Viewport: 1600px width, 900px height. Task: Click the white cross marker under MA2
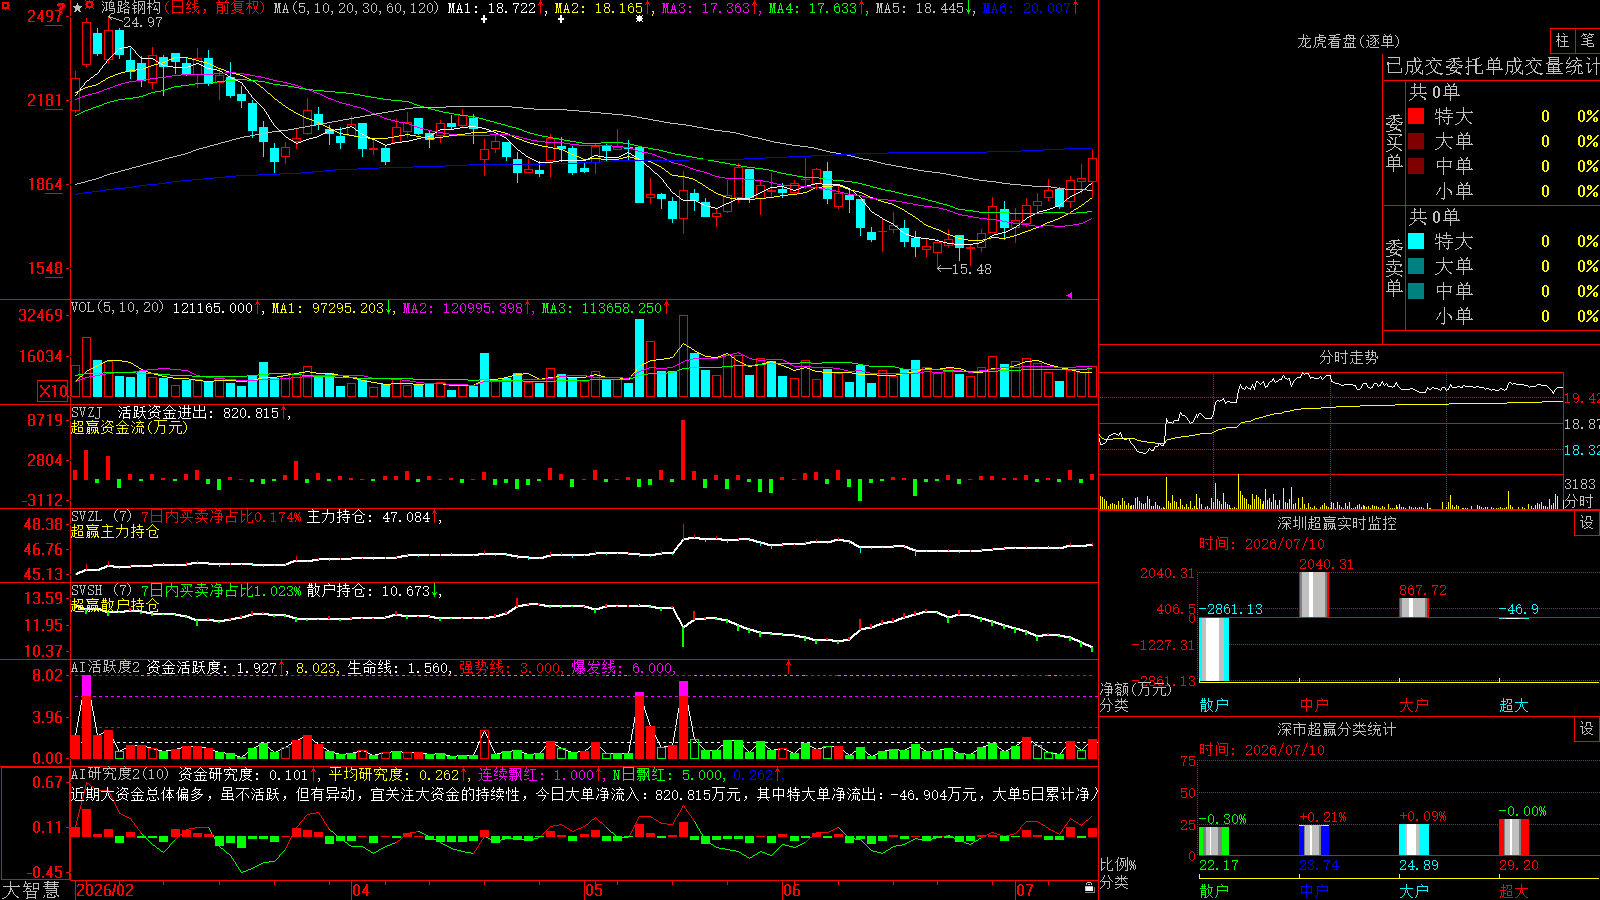point(560,19)
